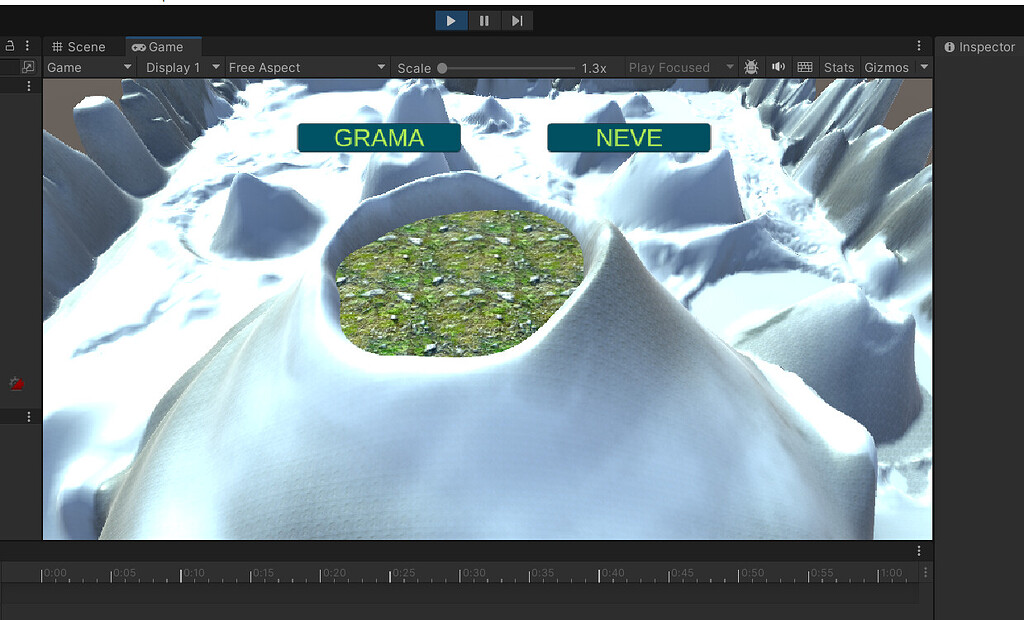Select the keyboard shortcut icon near Stats
Viewport: 1024px width, 620px height.
point(804,67)
